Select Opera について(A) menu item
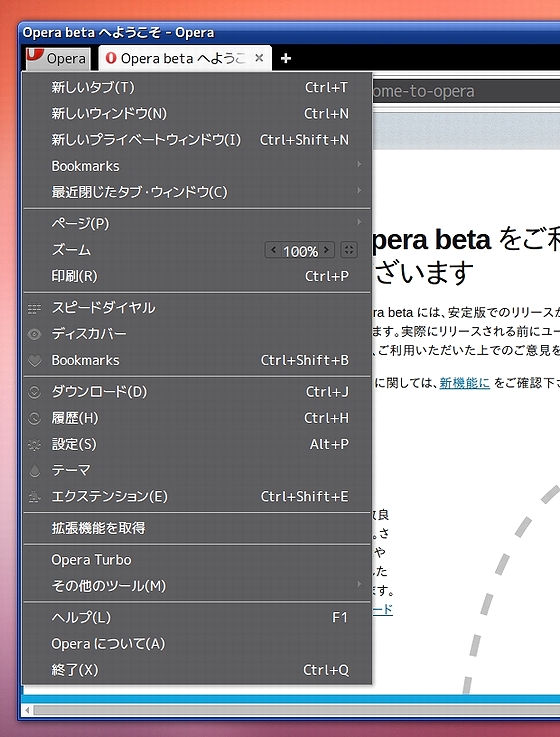This screenshot has width=560, height=737. [197, 644]
